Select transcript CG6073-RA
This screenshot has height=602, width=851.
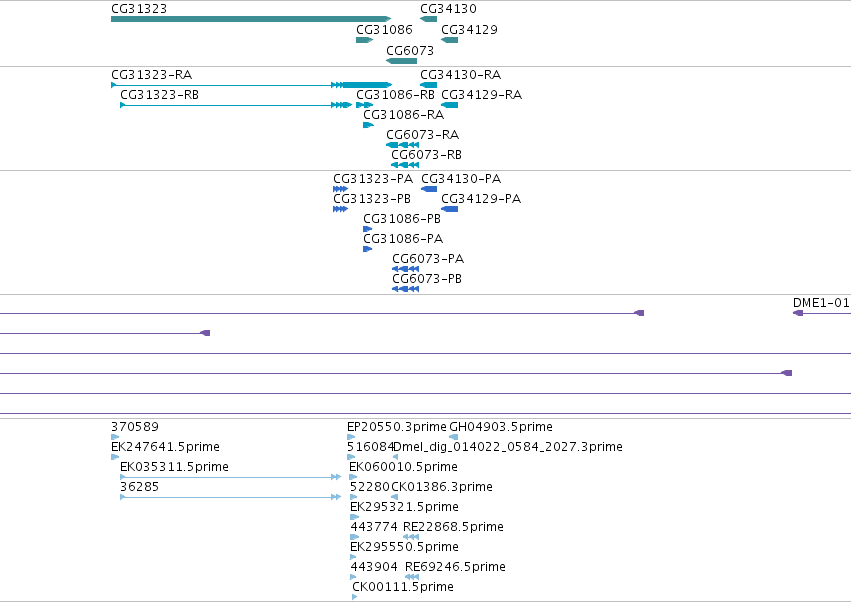click(402, 145)
